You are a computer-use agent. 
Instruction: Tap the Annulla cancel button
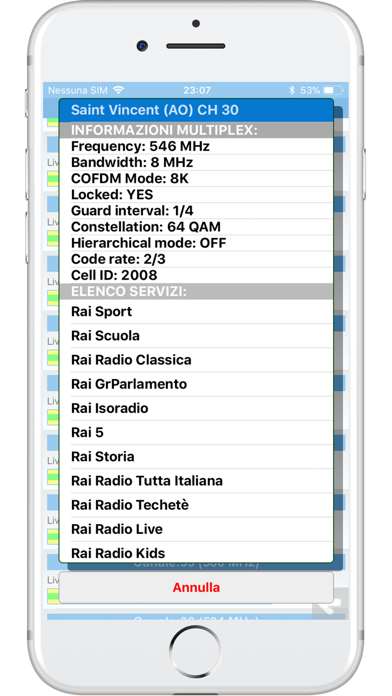coord(196,587)
